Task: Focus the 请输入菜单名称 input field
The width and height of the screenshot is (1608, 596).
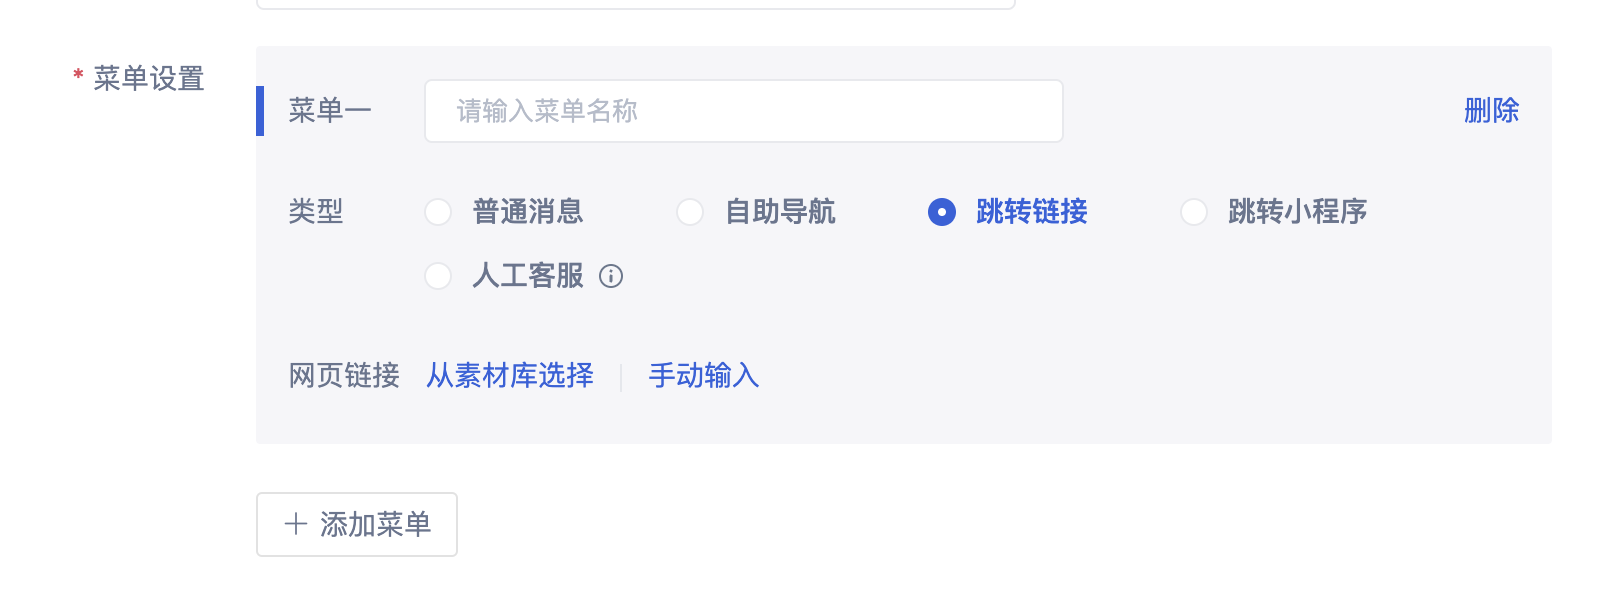Action: pos(744,111)
